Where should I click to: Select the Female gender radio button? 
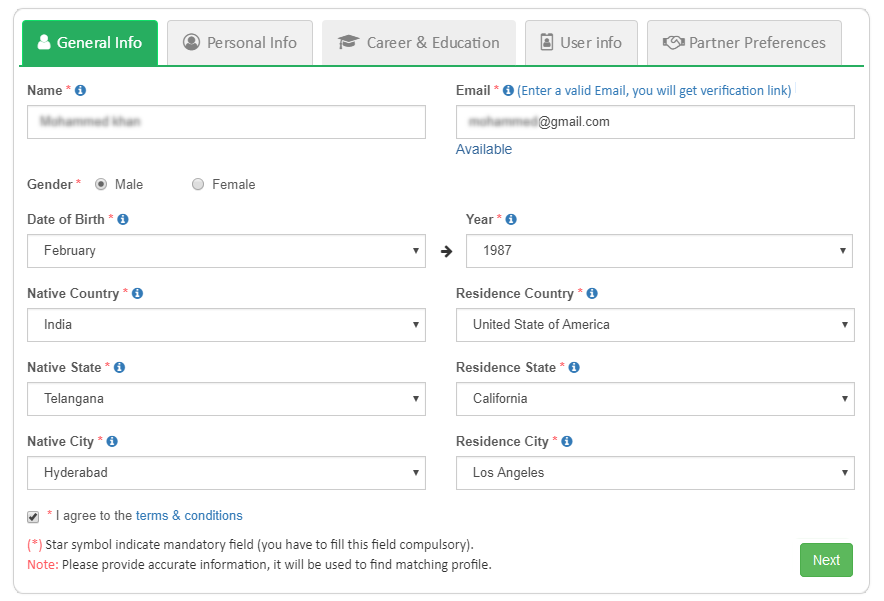coord(198,184)
